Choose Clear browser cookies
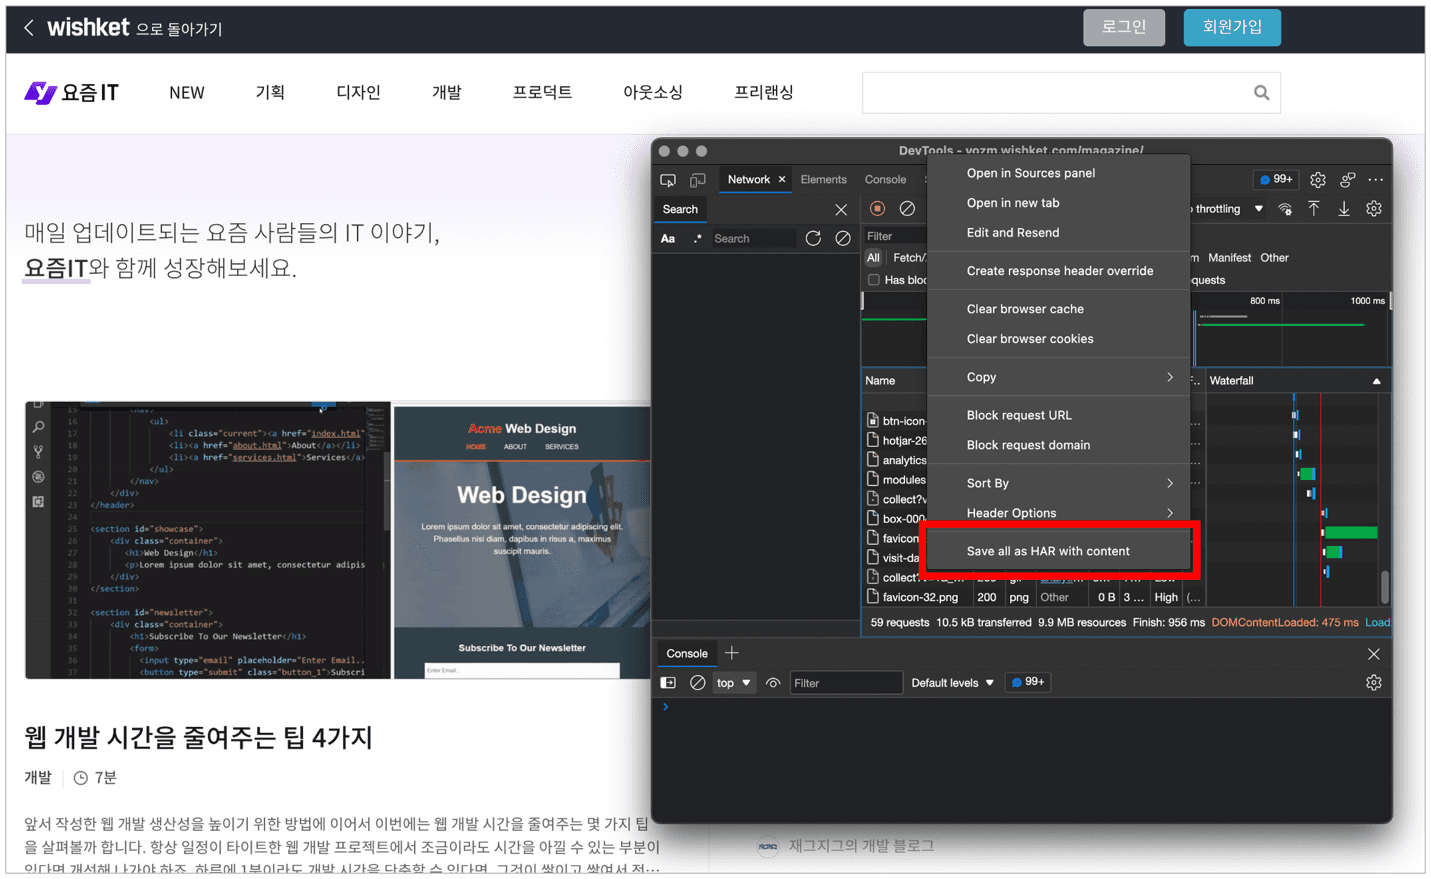Image resolution: width=1431 pixels, height=879 pixels. (1059, 339)
